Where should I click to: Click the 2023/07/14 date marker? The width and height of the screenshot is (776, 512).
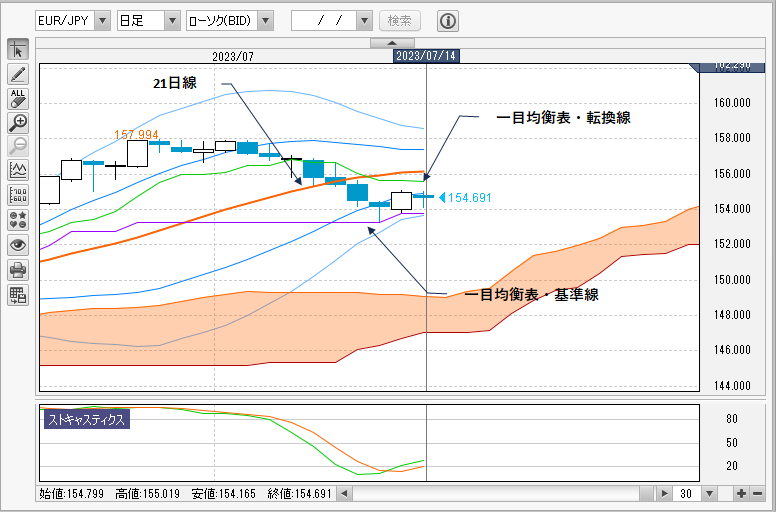(426, 56)
